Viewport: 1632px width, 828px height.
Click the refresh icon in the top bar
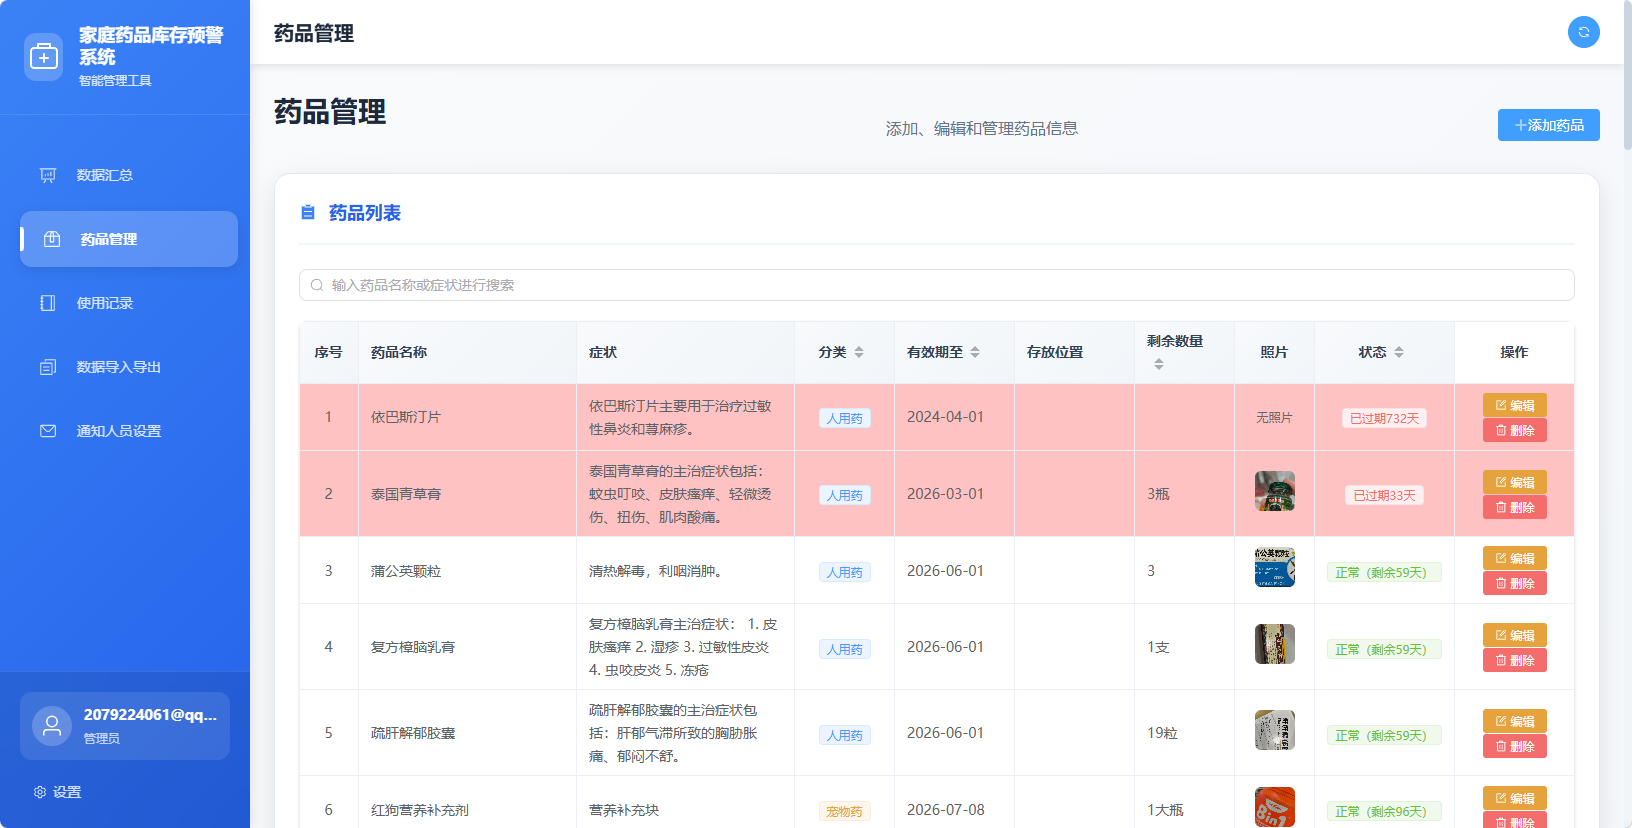(1584, 32)
